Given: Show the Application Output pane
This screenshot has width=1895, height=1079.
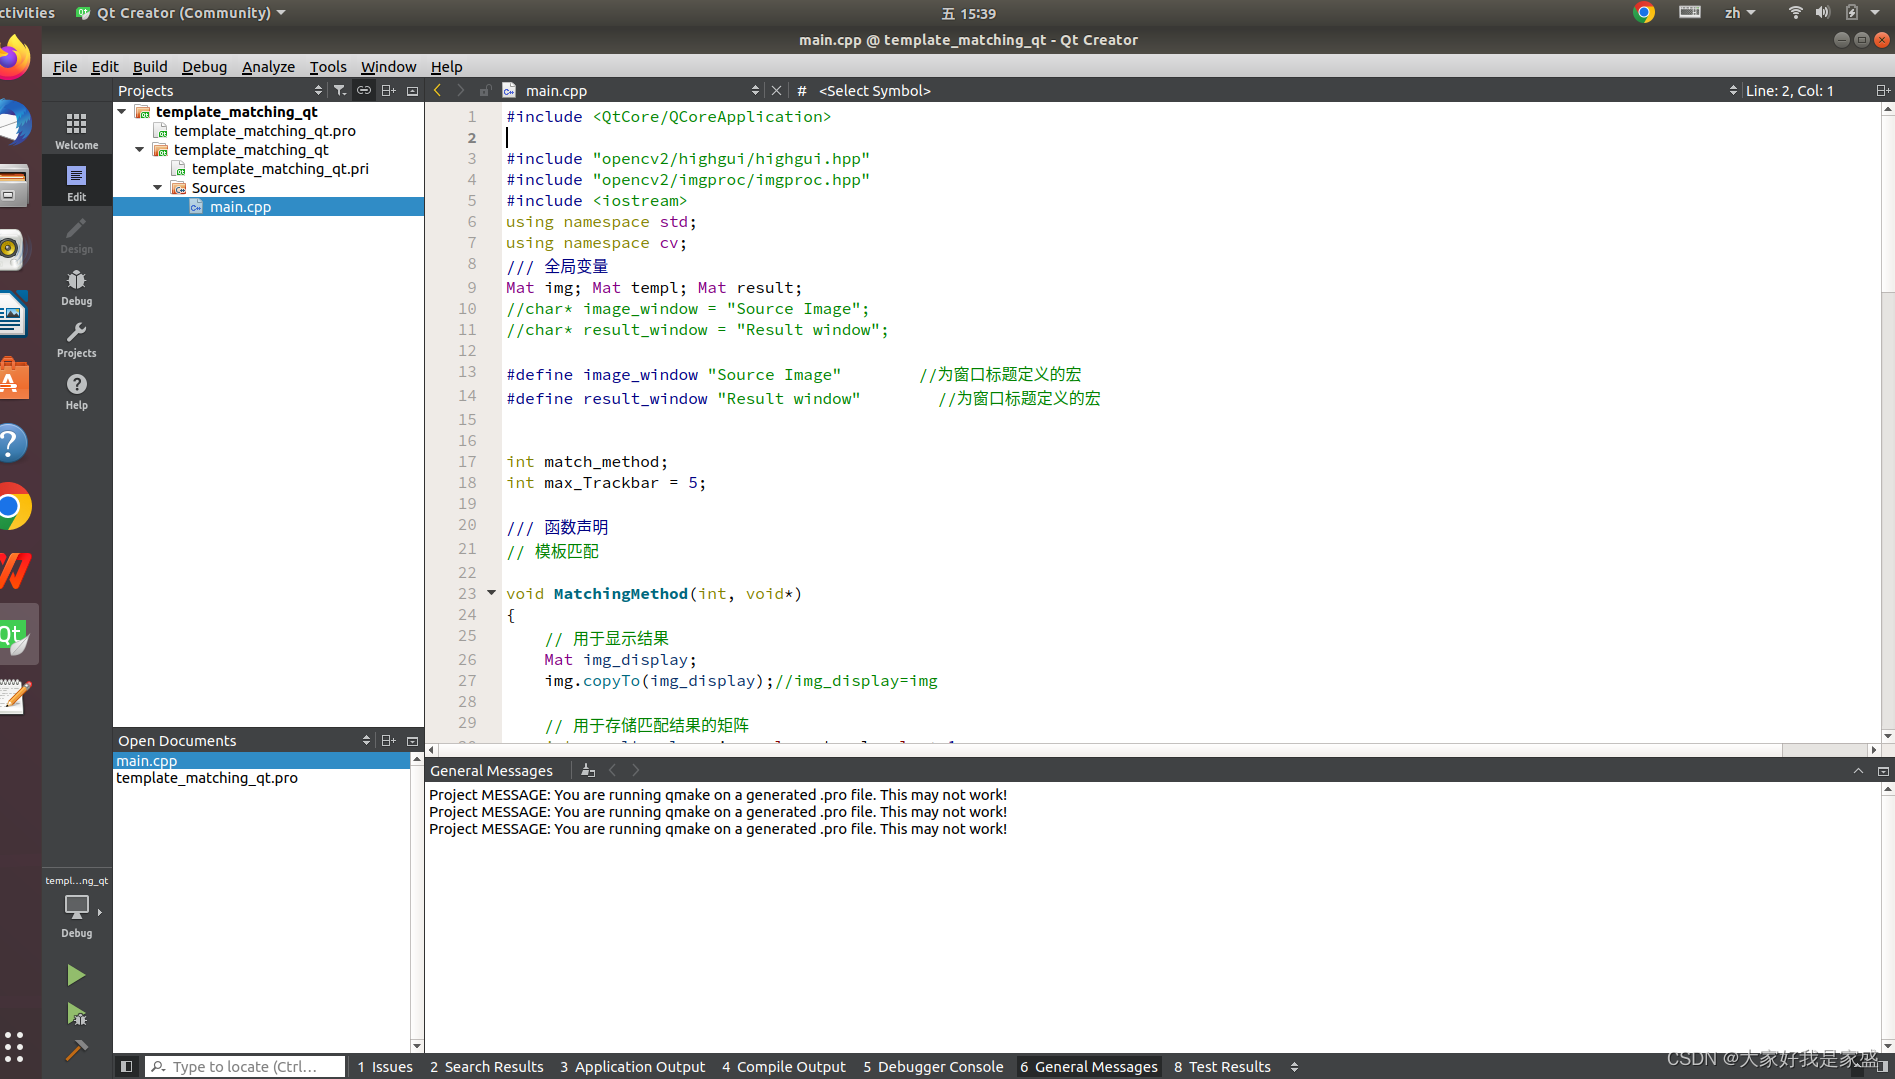Looking at the screenshot, I should point(632,1067).
